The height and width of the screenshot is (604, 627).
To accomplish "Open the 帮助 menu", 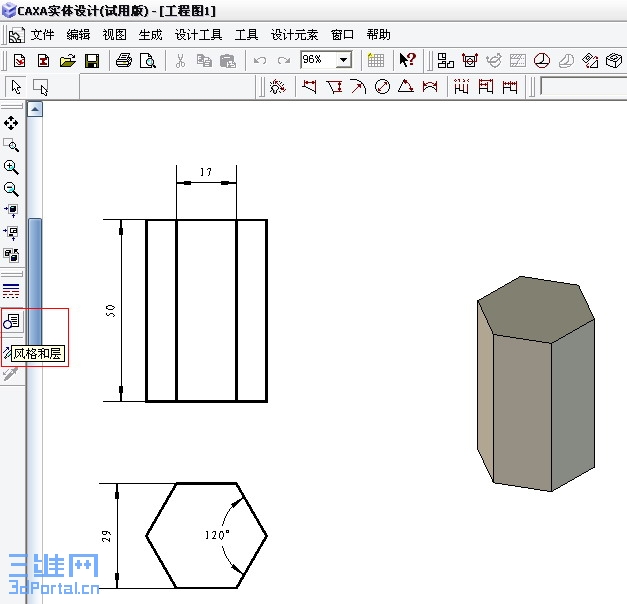I will 378,35.
